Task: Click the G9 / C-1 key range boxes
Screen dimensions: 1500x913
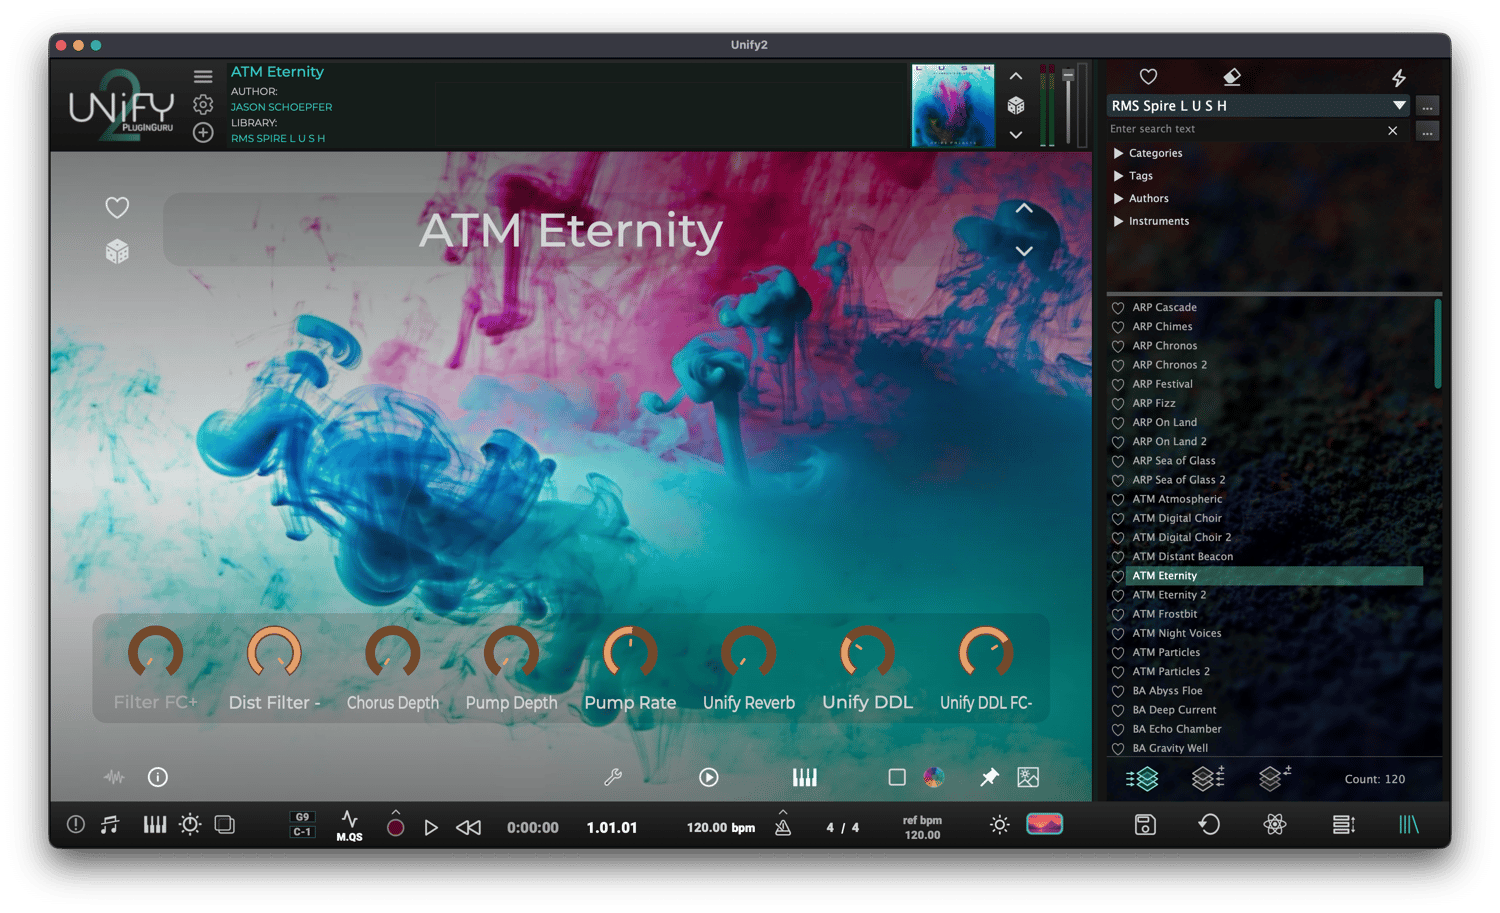Action: point(302,825)
